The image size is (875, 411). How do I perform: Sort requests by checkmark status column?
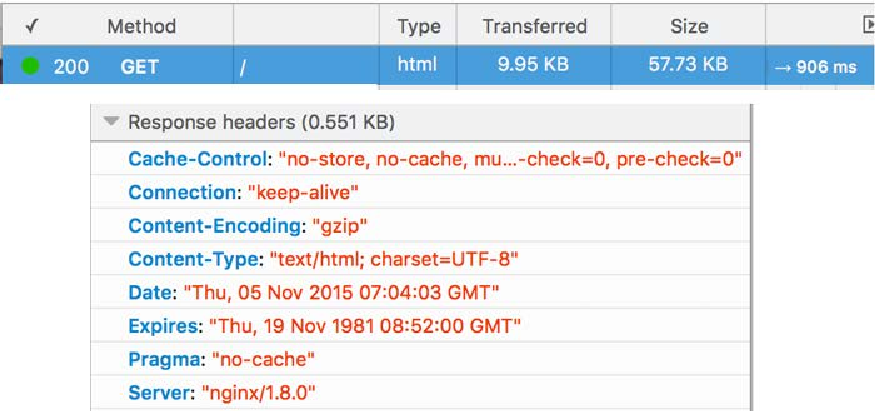(32, 26)
